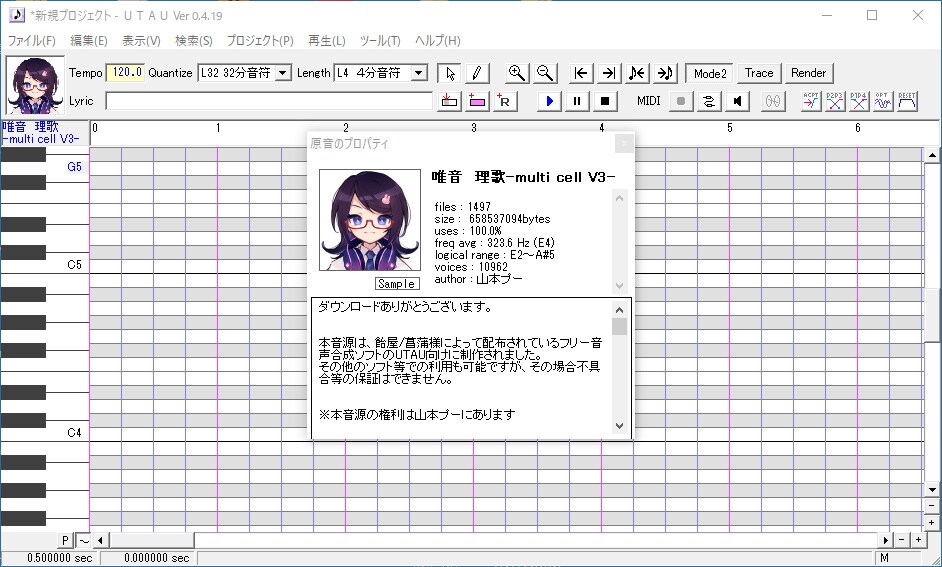
Task: Click the arrow-into-note icon
Action: point(665,73)
